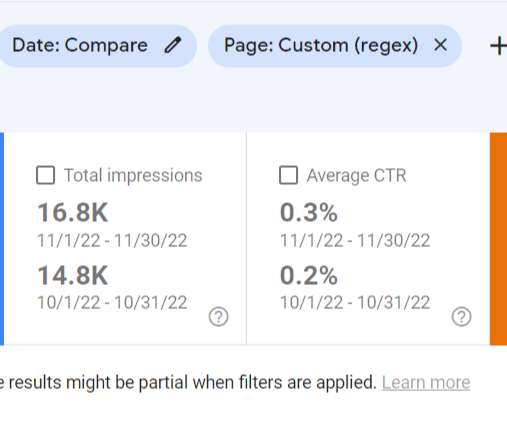The width and height of the screenshot is (507, 423).
Task: Click the 0.3% November CTR value
Action: coord(309,212)
